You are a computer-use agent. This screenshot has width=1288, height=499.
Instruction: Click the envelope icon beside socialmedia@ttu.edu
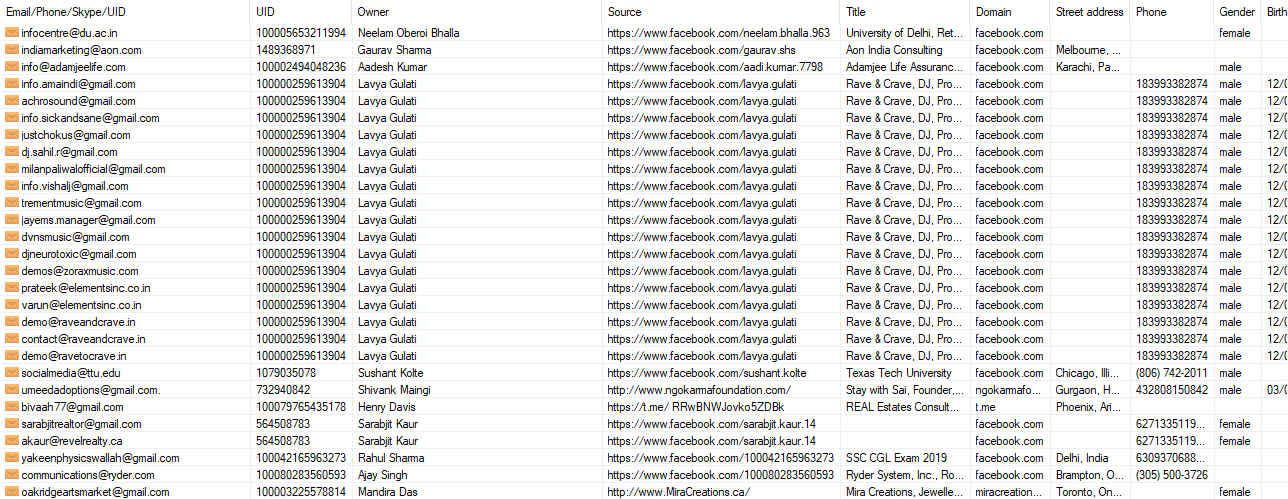pos(12,373)
